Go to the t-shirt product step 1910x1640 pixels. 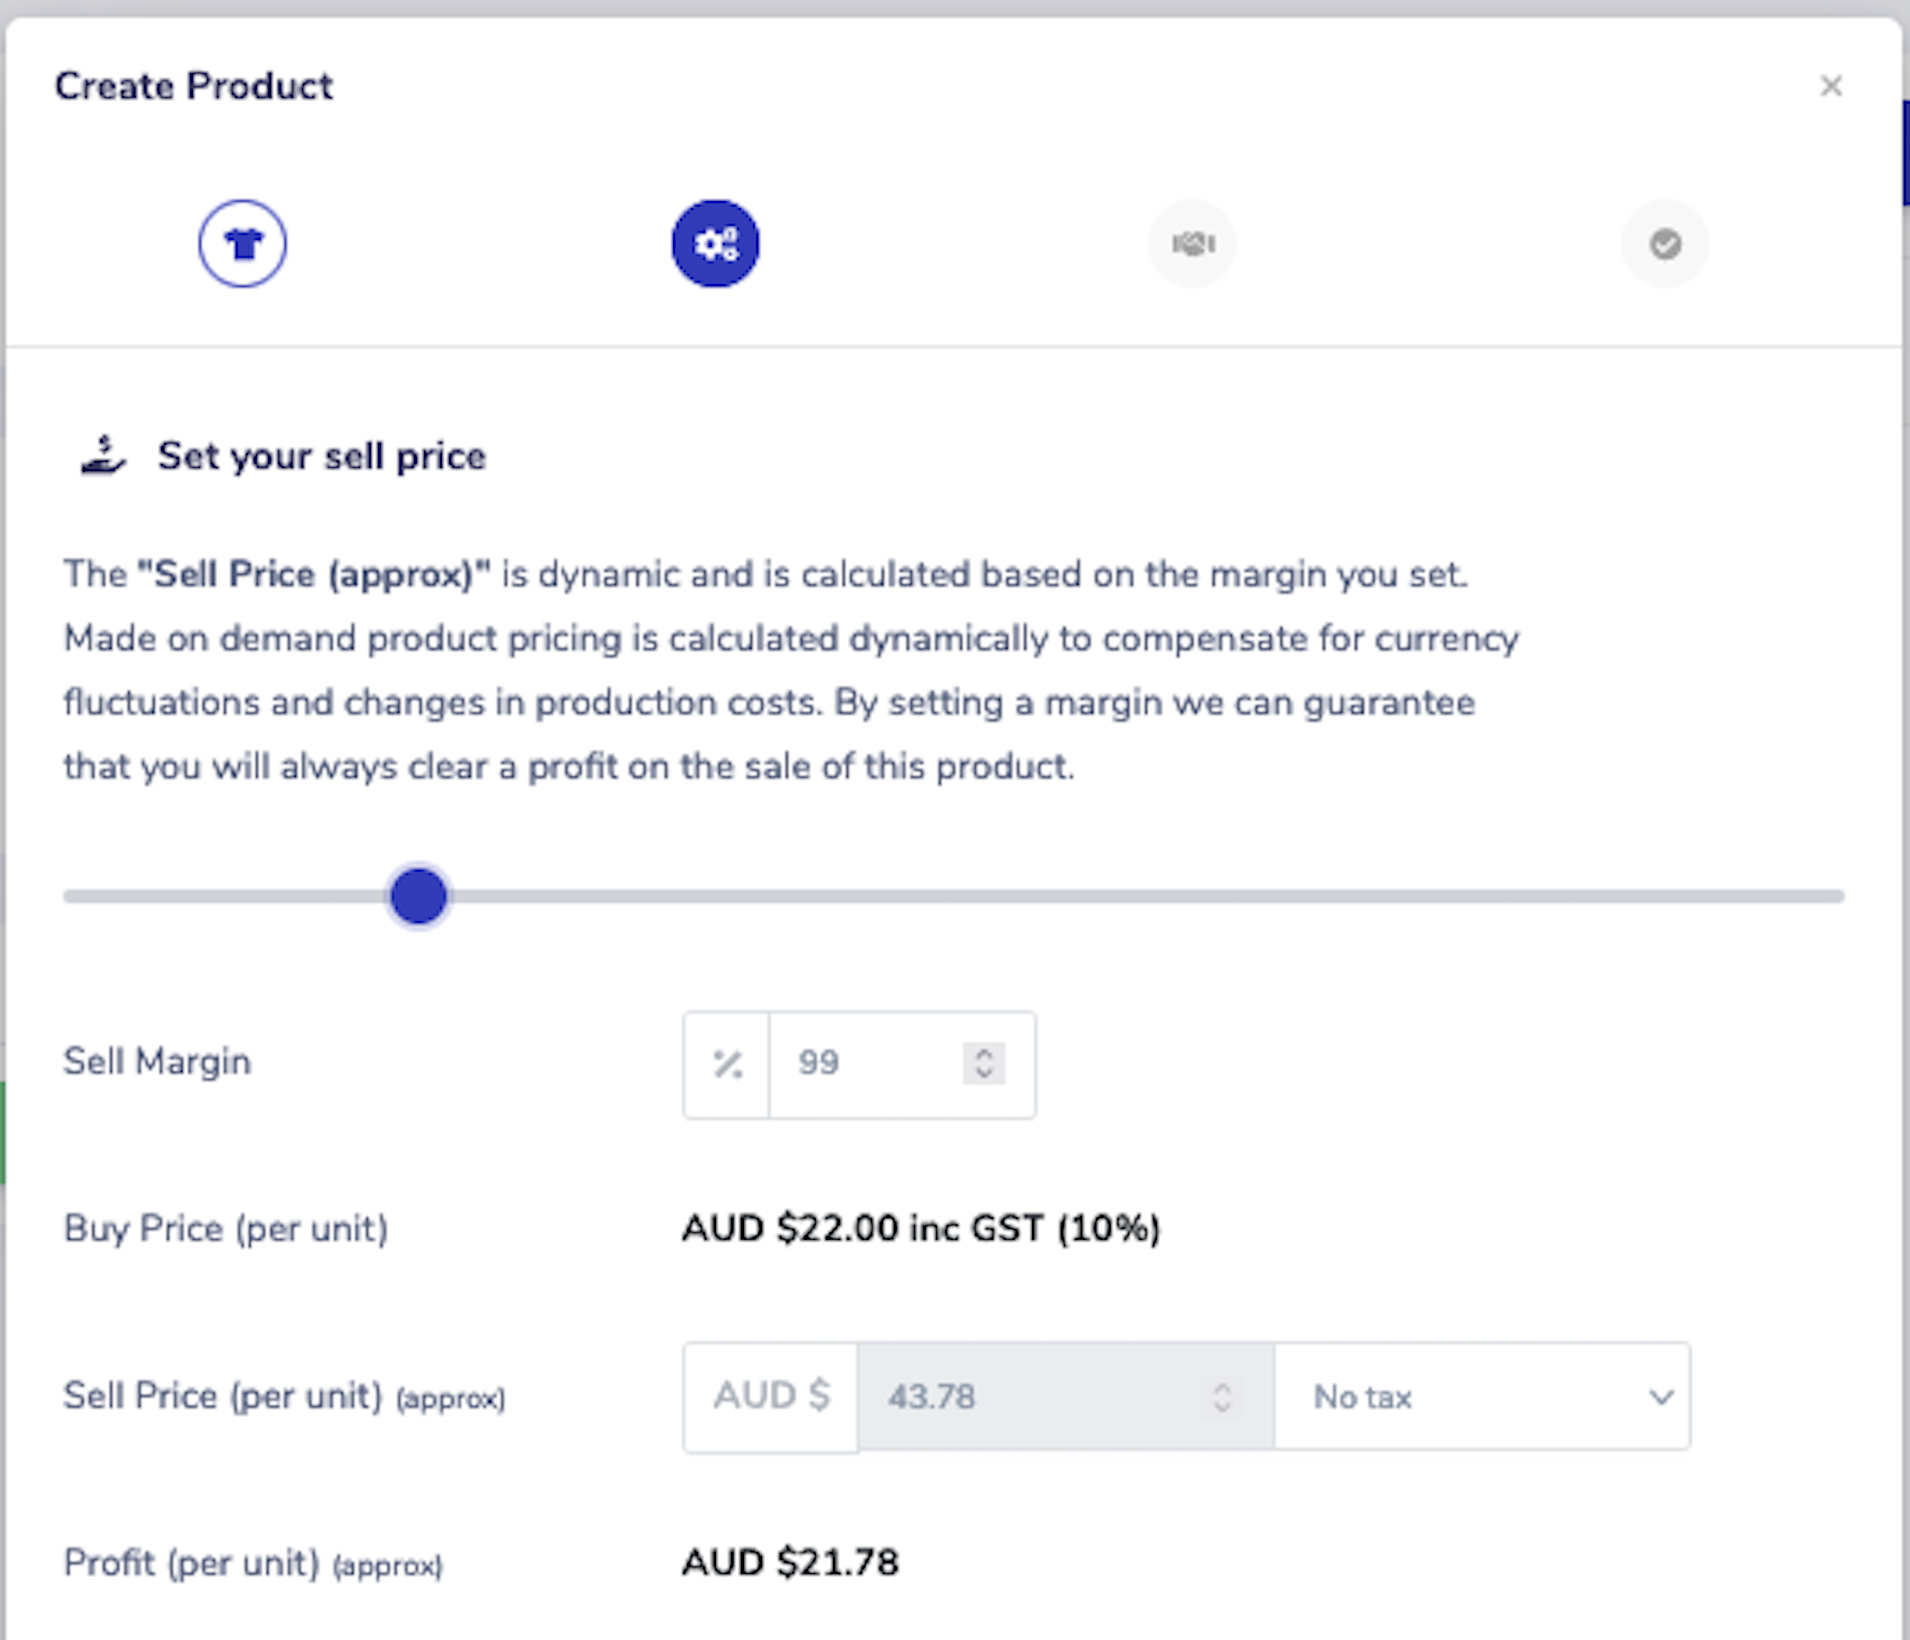[242, 244]
